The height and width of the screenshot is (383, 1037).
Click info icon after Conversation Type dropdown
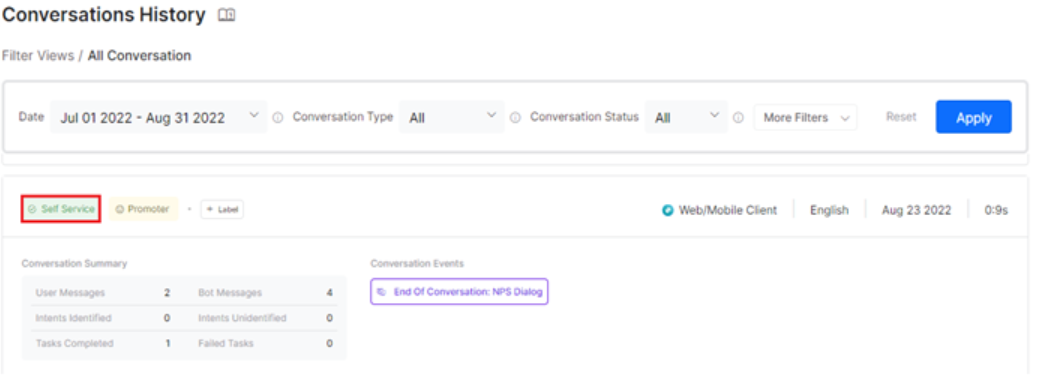pos(515,118)
